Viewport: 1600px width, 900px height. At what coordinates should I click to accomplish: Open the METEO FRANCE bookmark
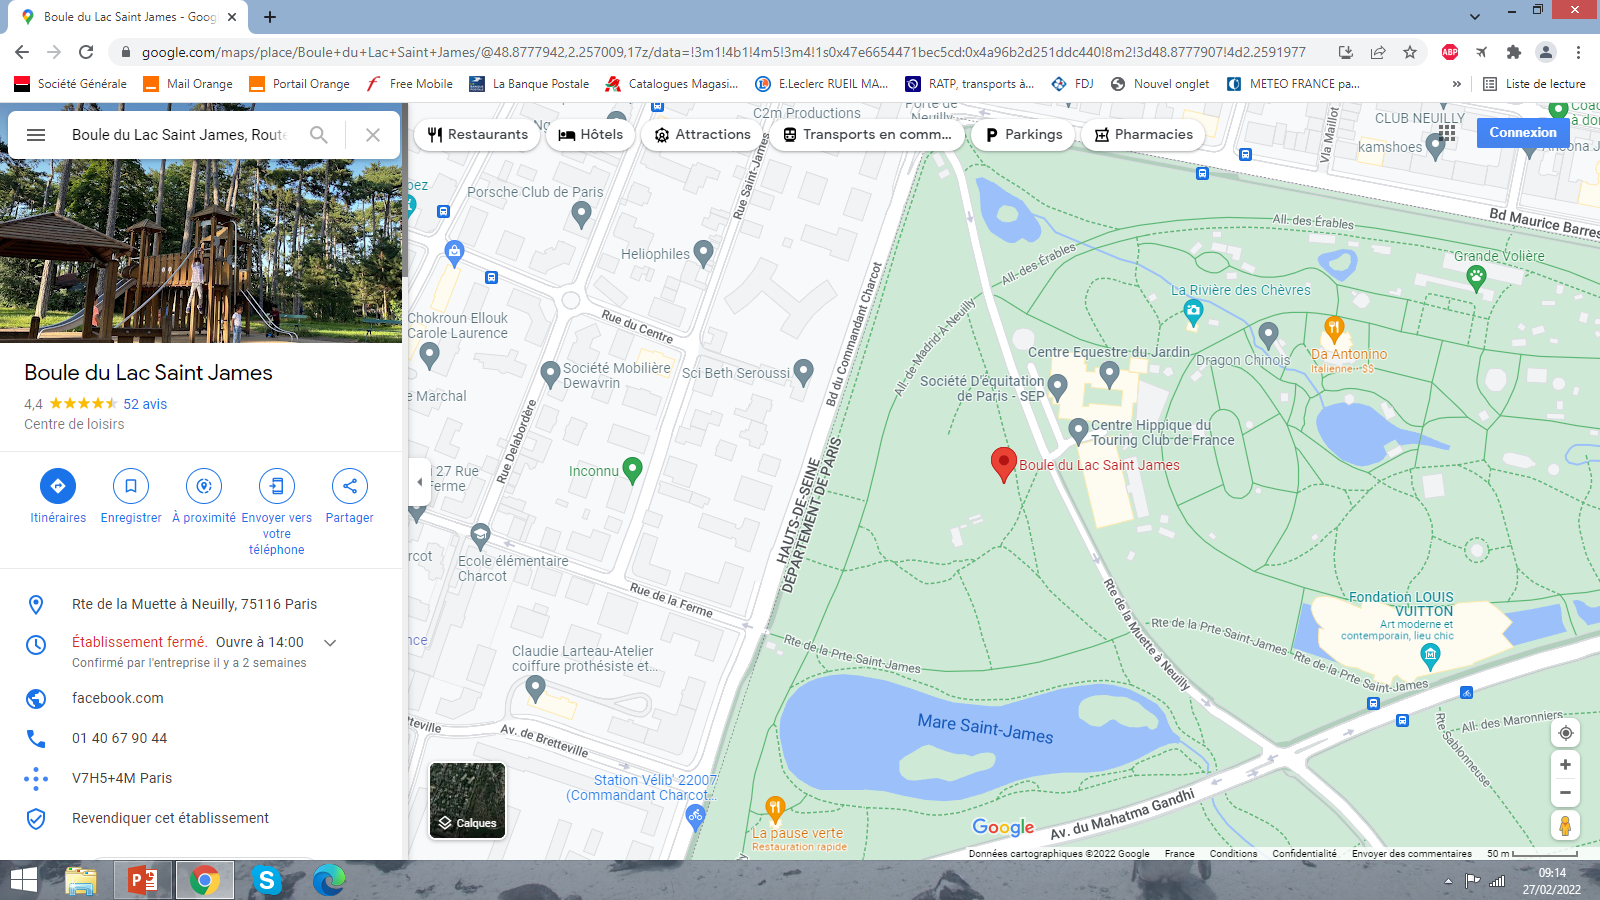1293,84
